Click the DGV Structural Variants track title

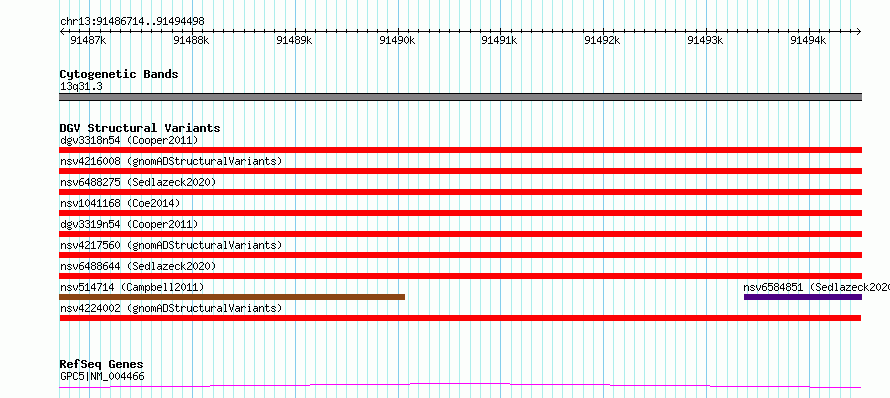tap(140, 128)
